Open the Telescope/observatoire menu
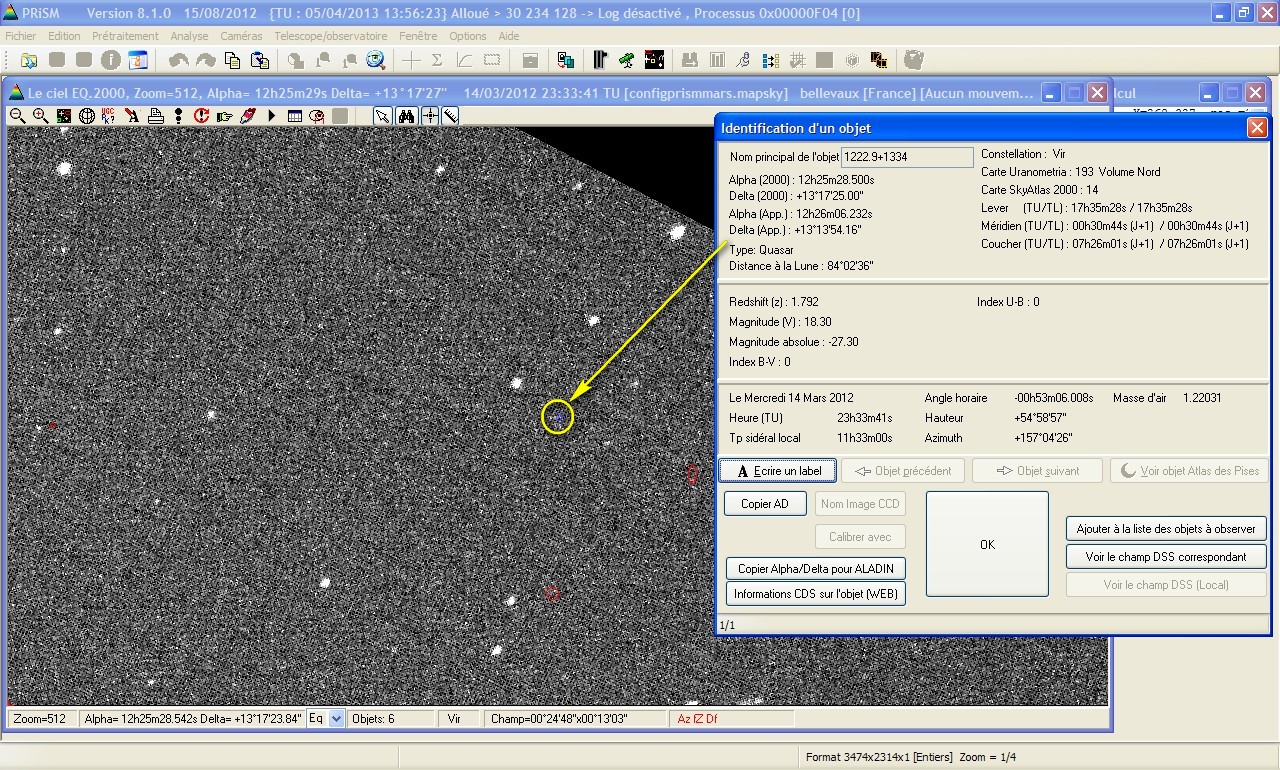 (330, 36)
